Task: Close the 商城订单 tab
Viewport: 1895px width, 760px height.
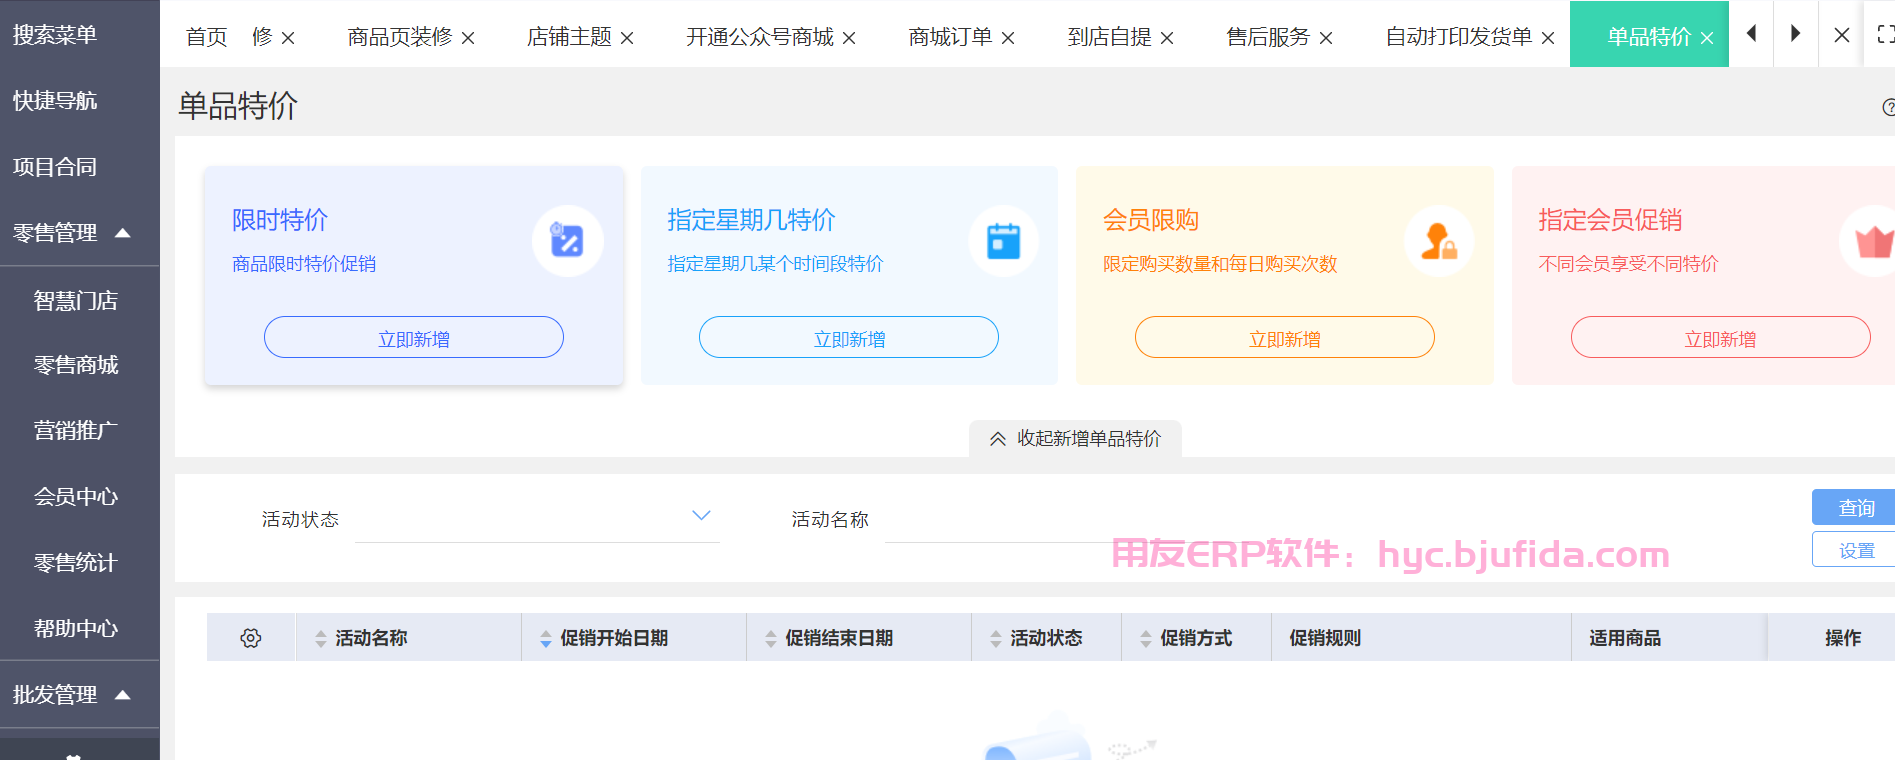Action: [1008, 38]
